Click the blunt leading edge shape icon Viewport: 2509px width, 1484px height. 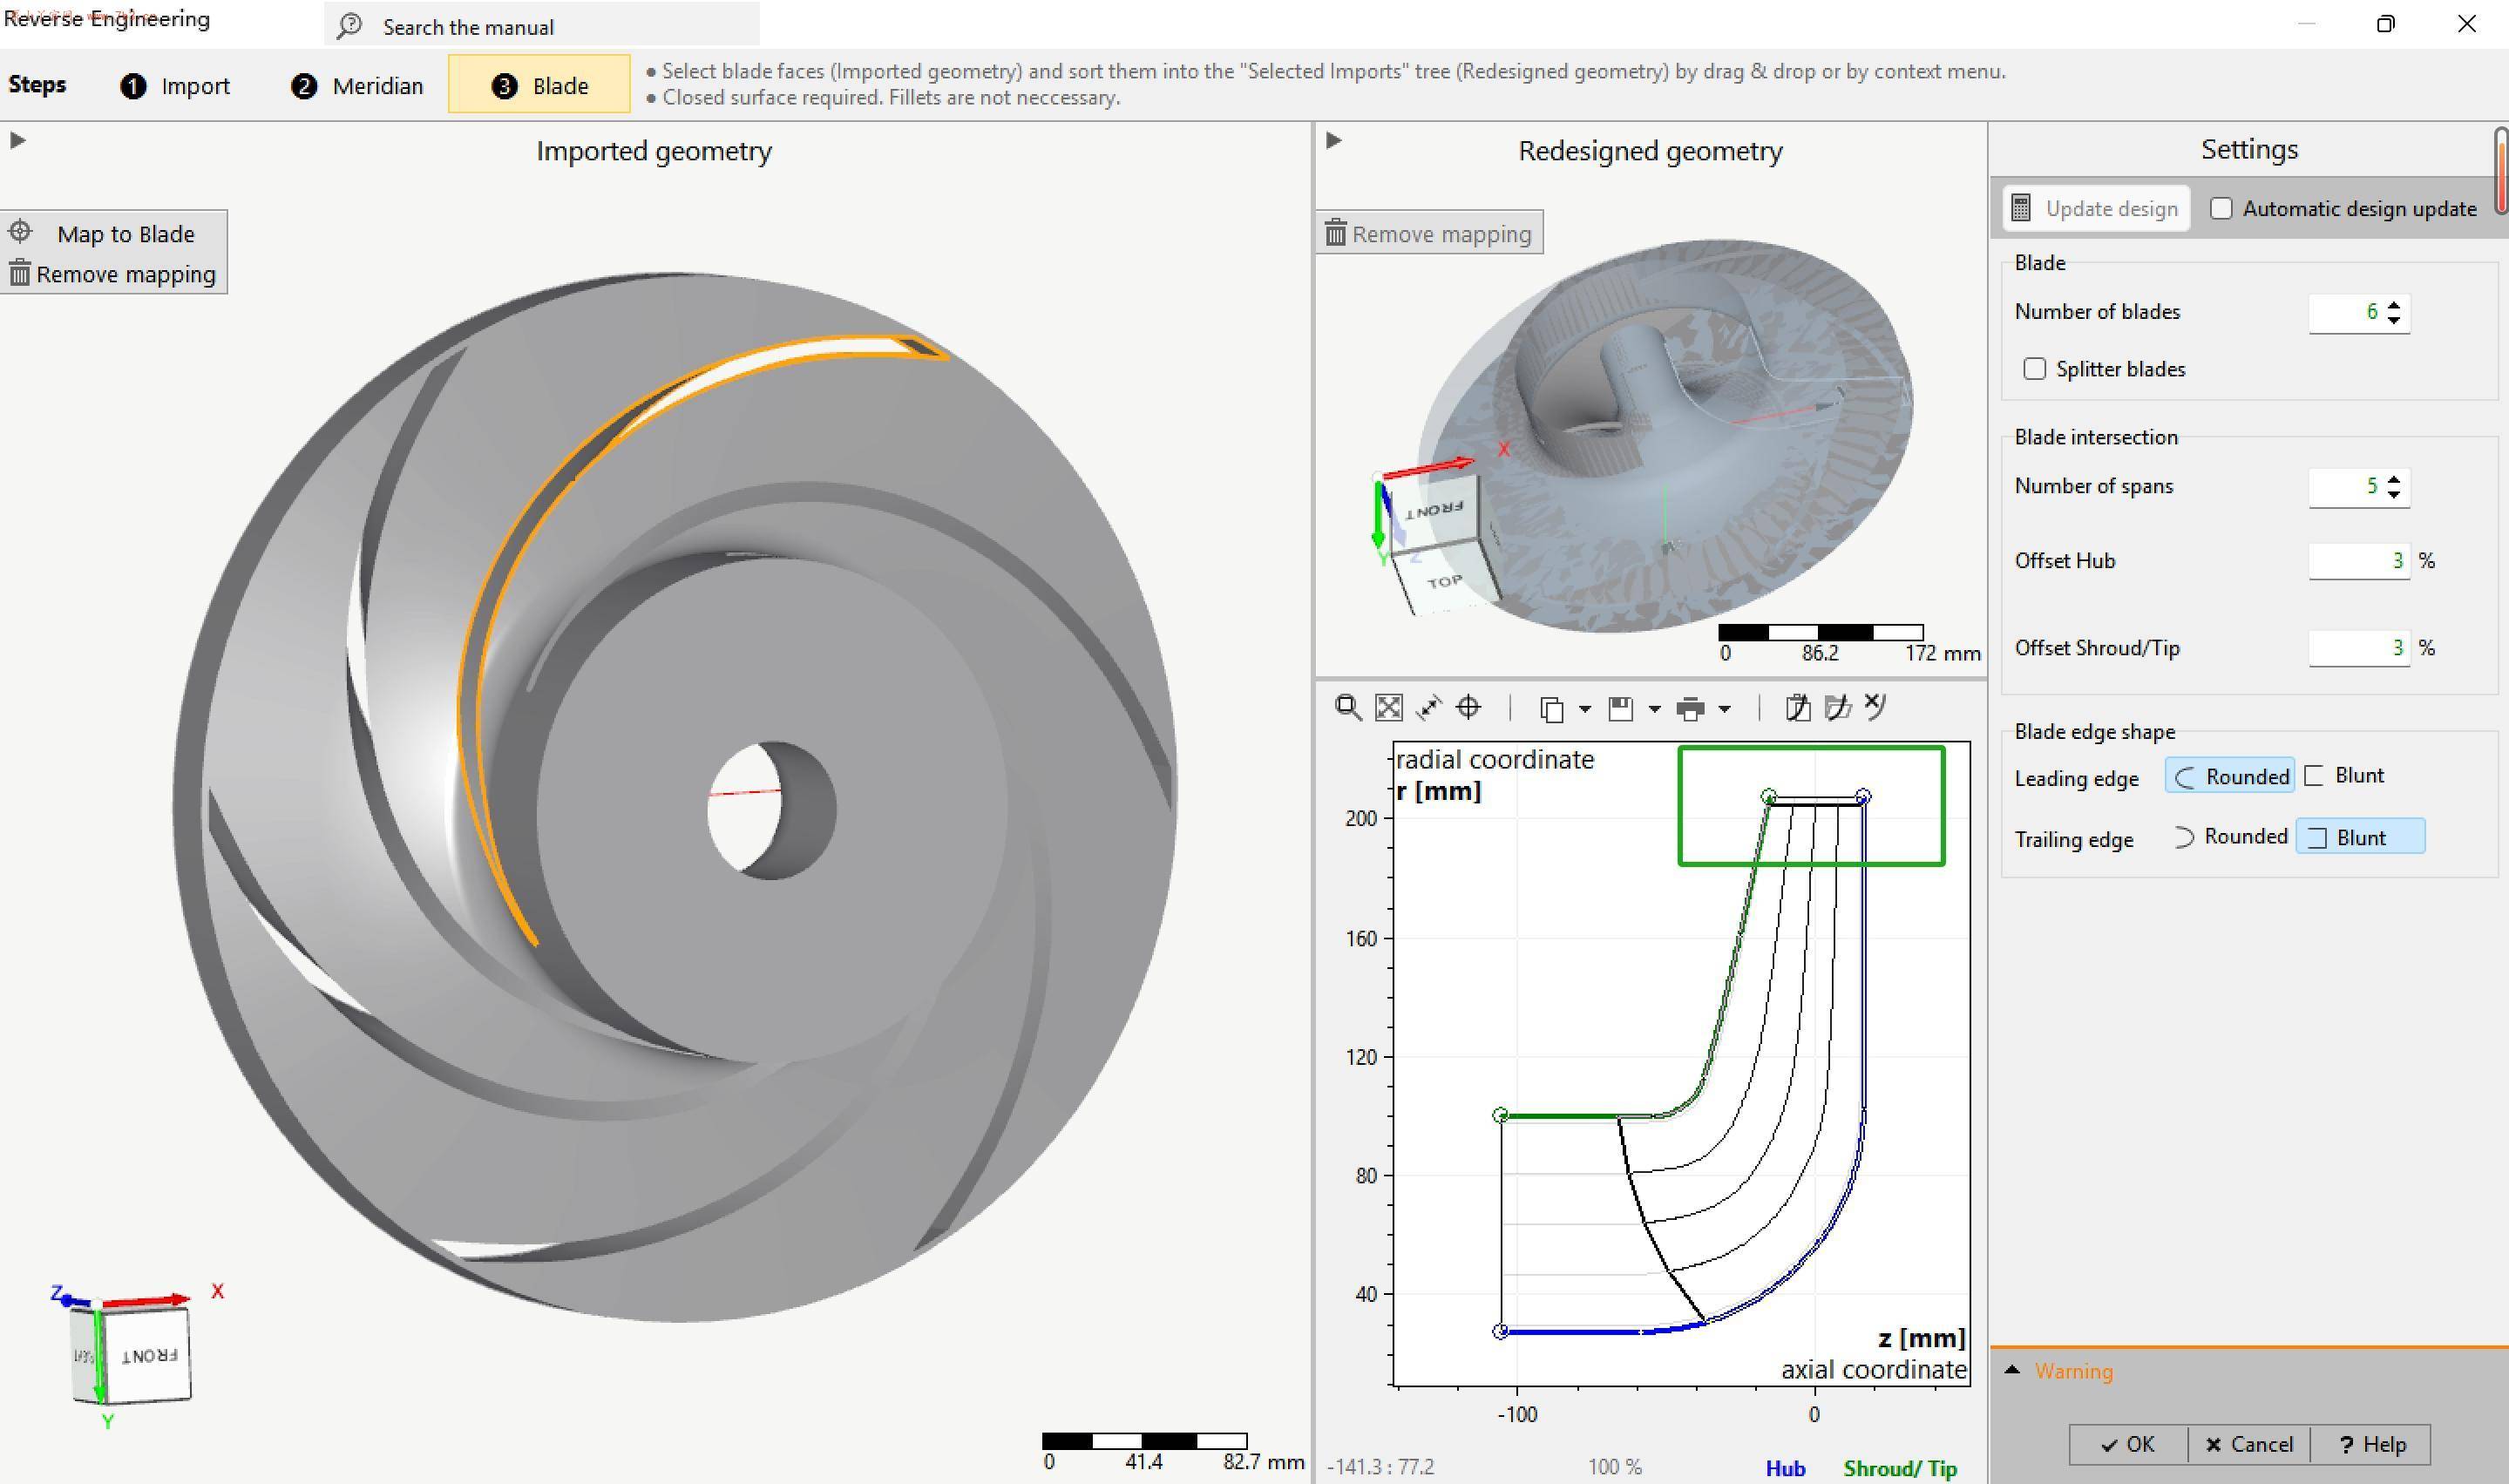pyautogui.click(x=2314, y=776)
